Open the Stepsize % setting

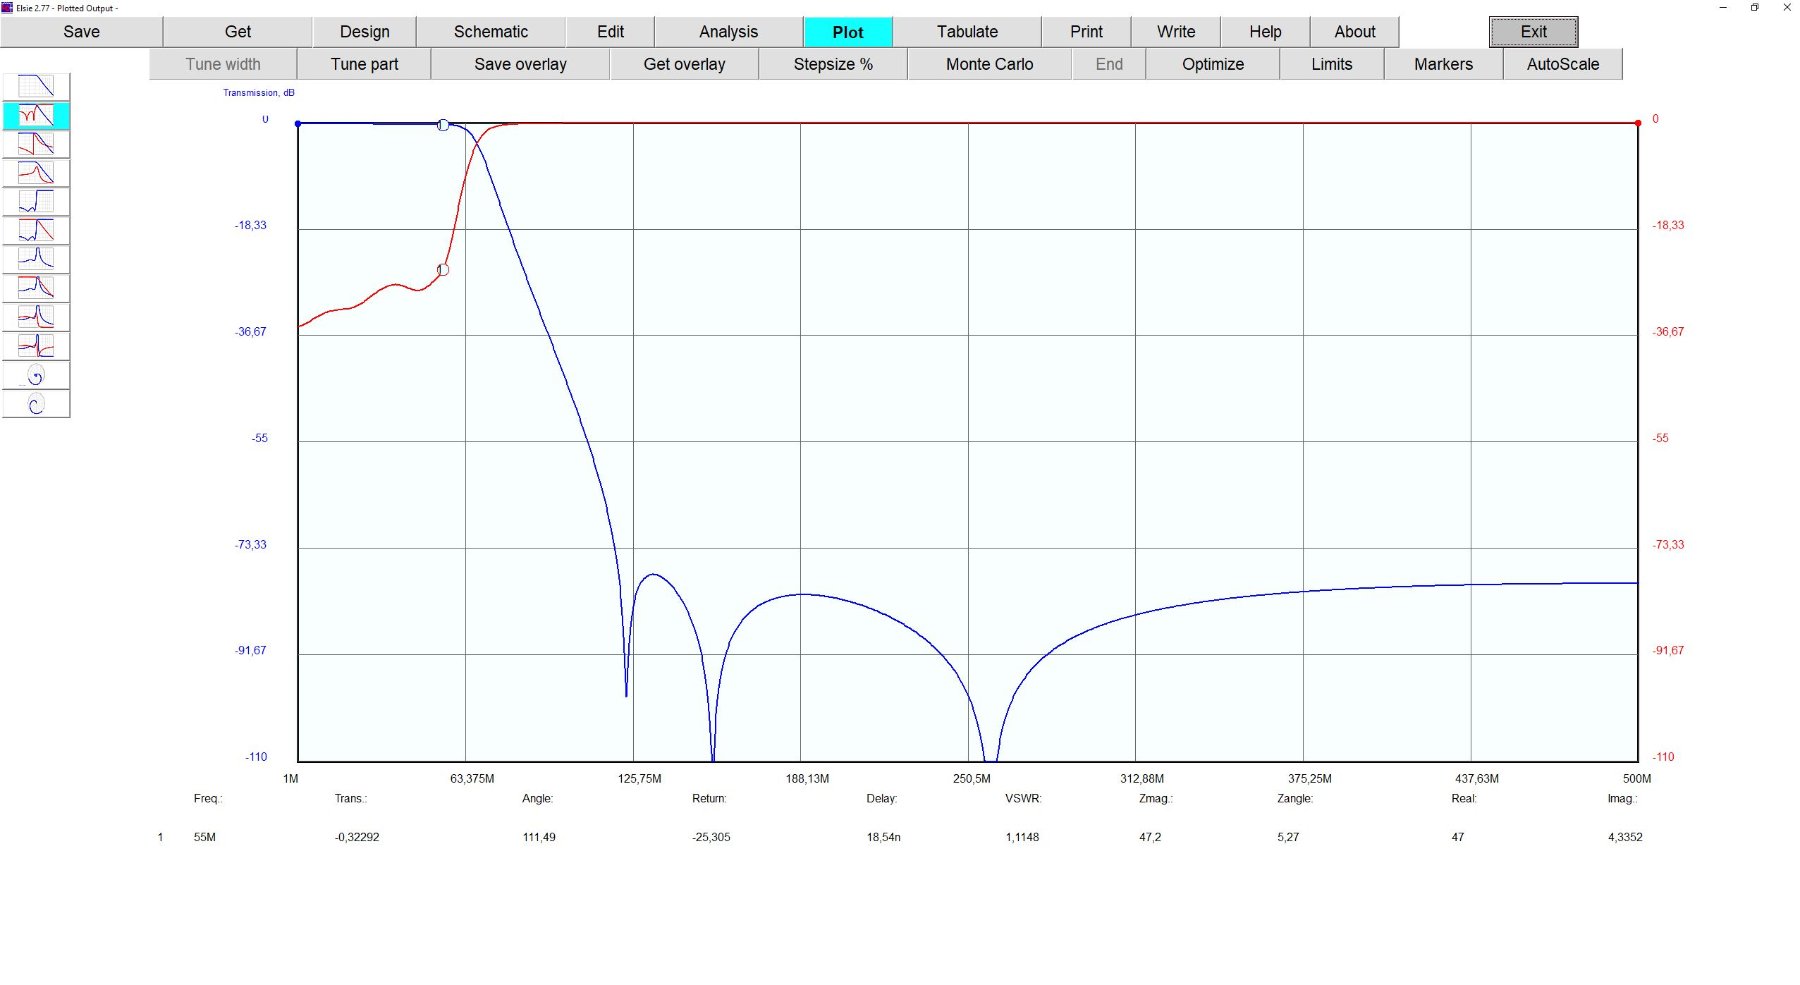[833, 64]
